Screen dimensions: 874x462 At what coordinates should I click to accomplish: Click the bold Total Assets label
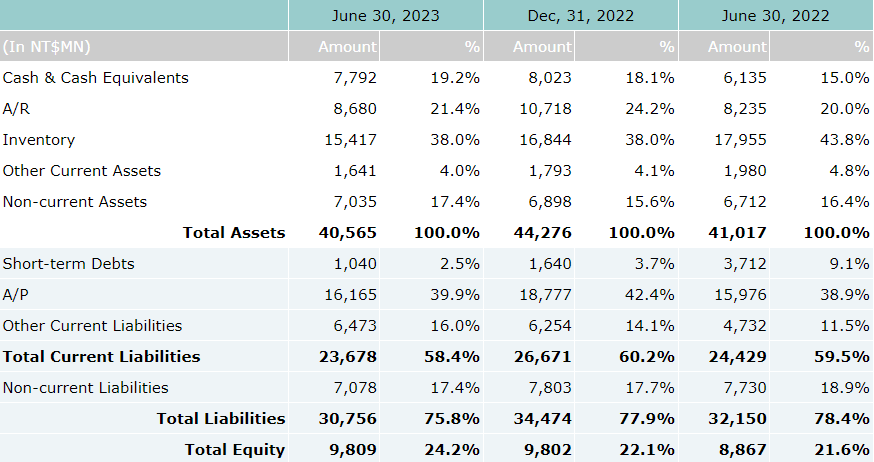pyautogui.click(x=233, y=233)
